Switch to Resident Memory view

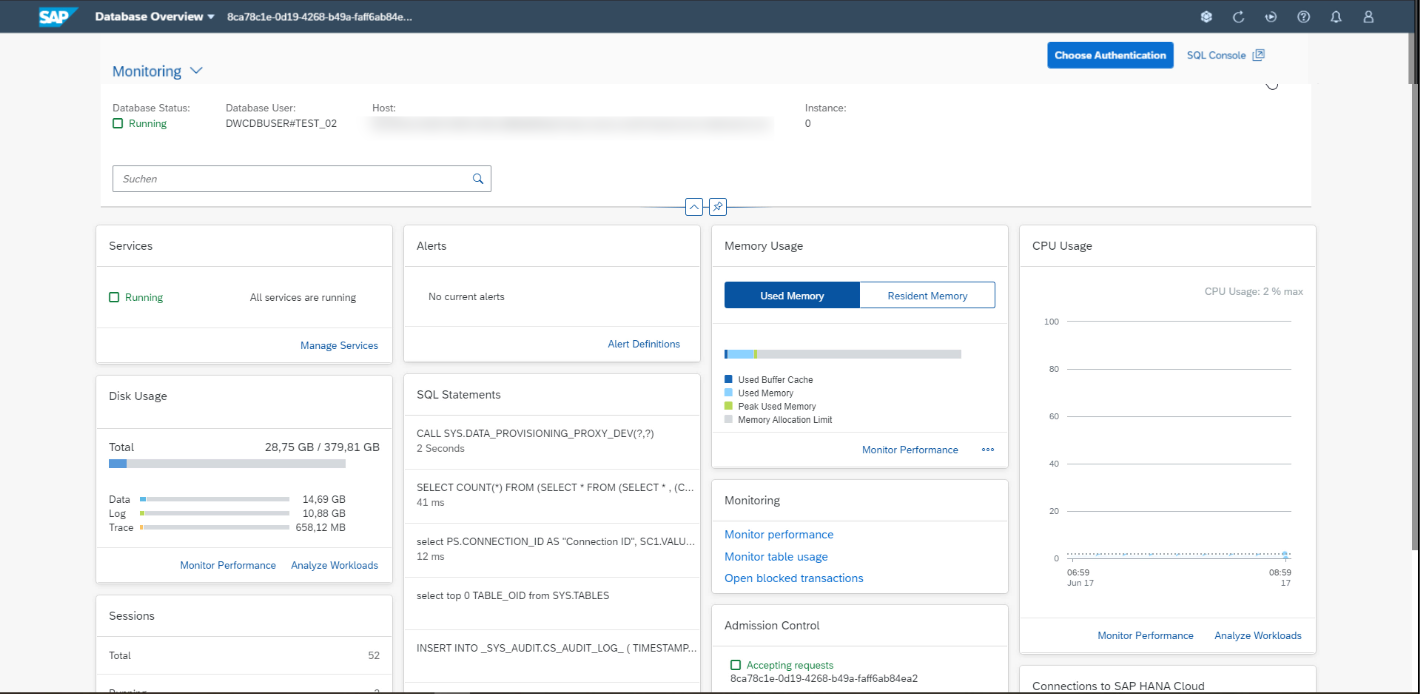(x=927, y=296)
